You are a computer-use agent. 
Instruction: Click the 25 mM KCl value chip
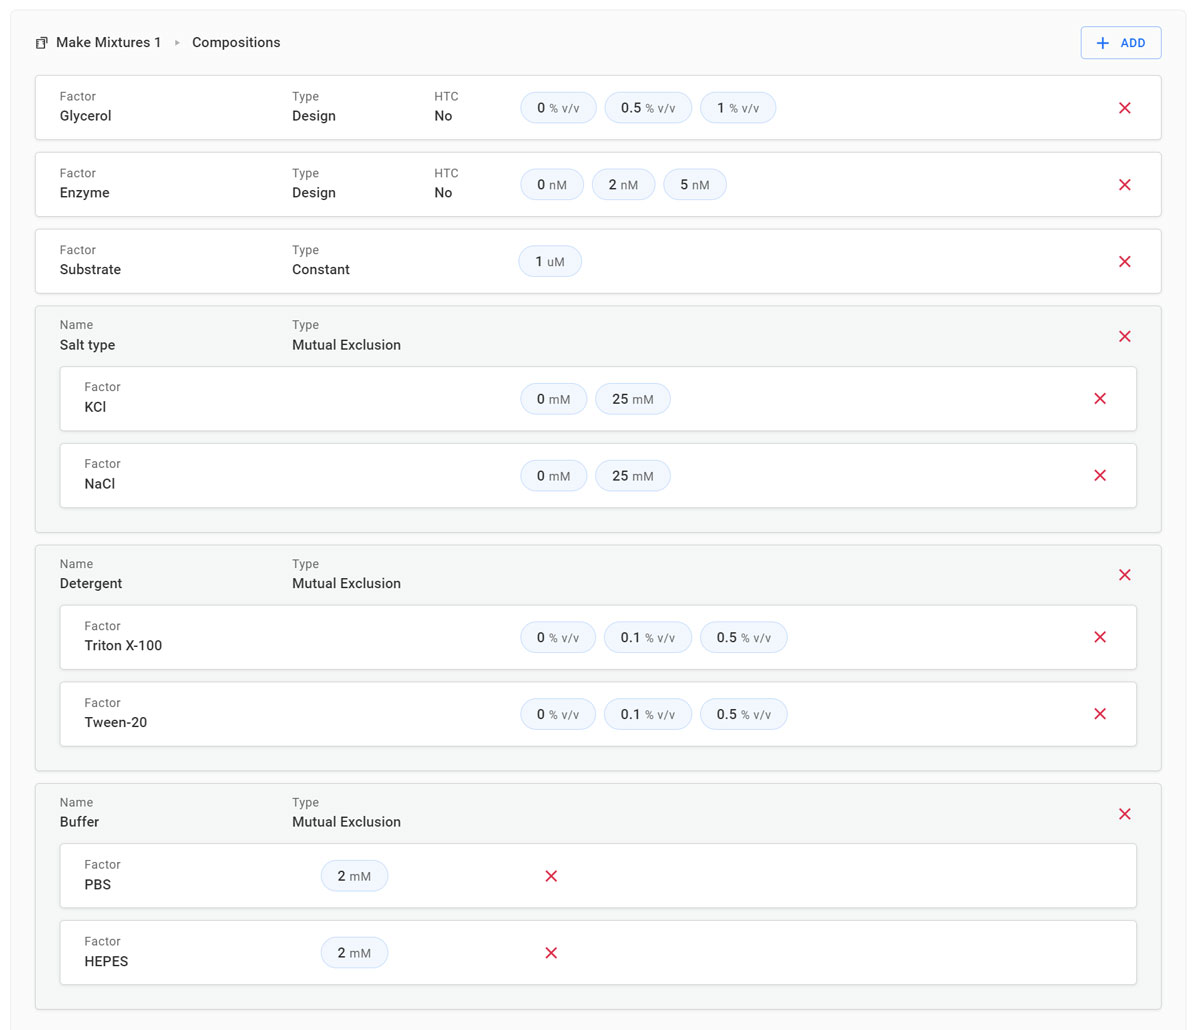pos(632,399)
